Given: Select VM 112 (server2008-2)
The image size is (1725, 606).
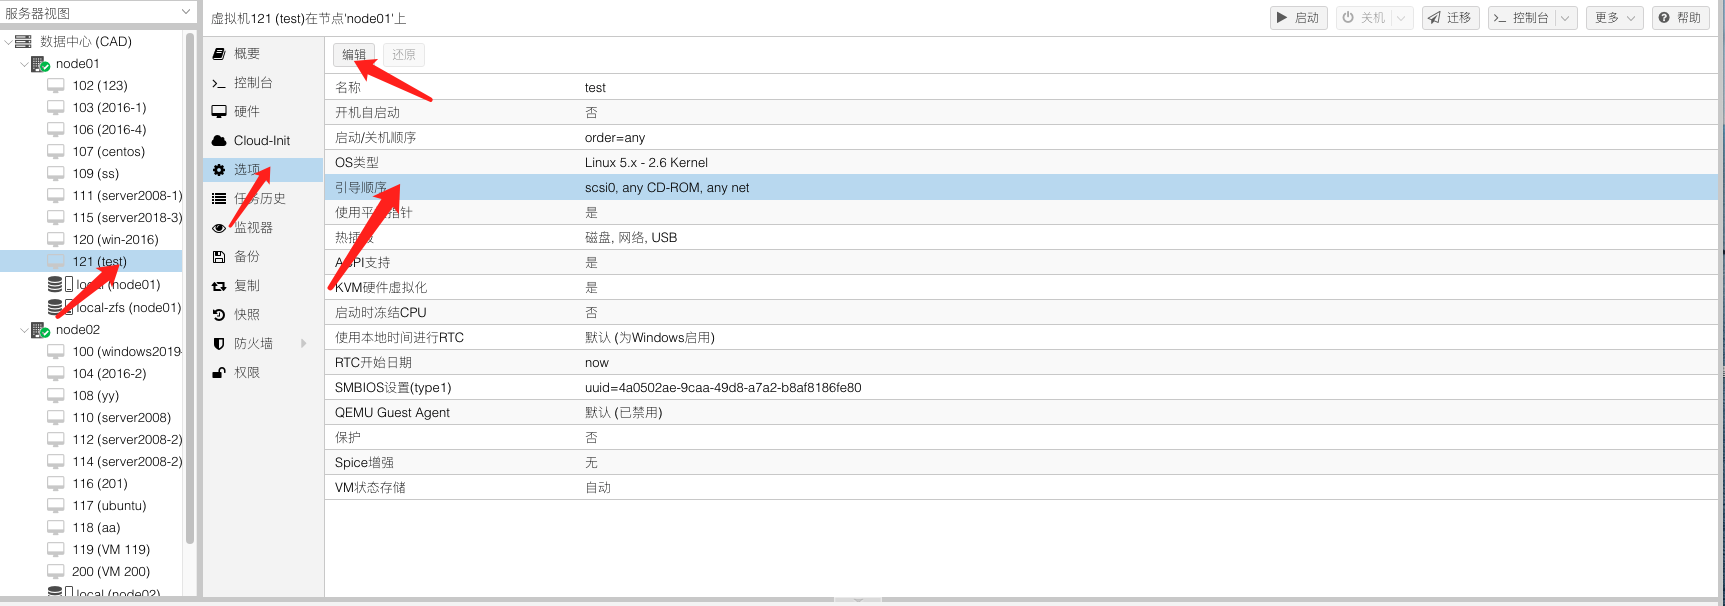Looking at the screenshot, I should [127, 440].
